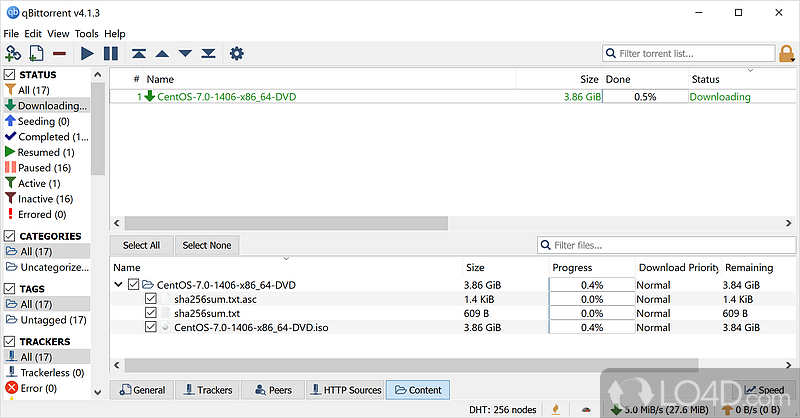Toggle STATUS section checkbox
The height and width of the screenshot is (418, 800).
click(10, 75)
